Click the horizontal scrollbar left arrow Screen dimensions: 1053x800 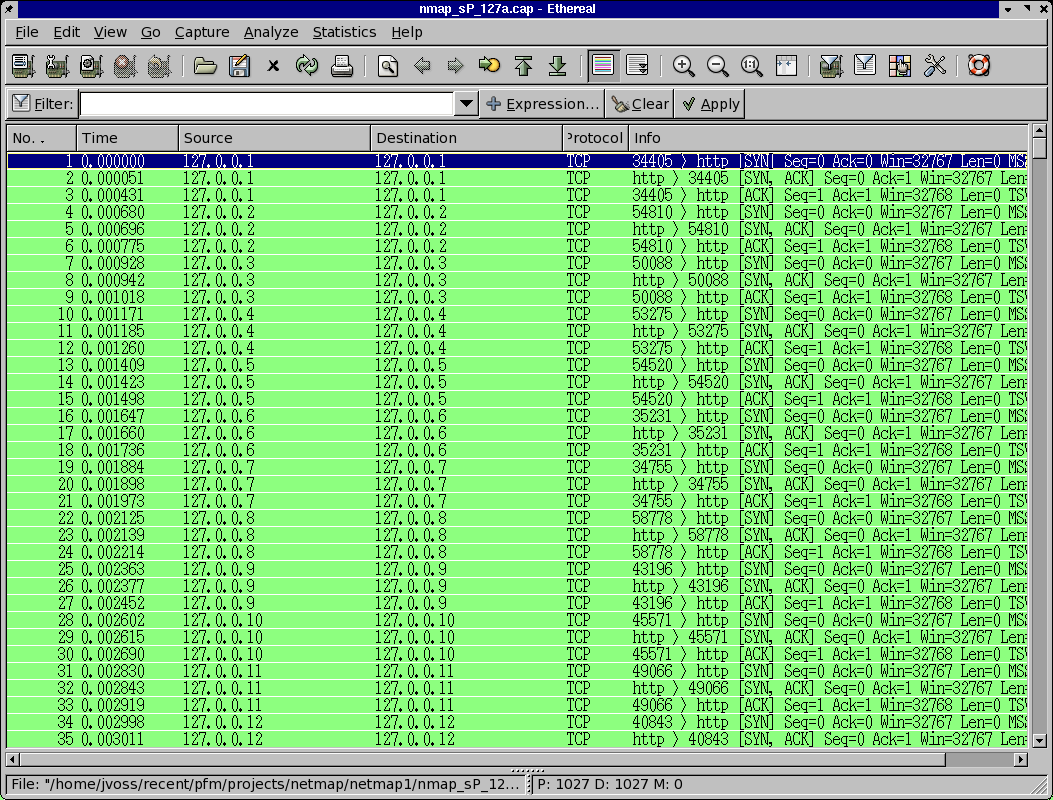coord(12,760)
